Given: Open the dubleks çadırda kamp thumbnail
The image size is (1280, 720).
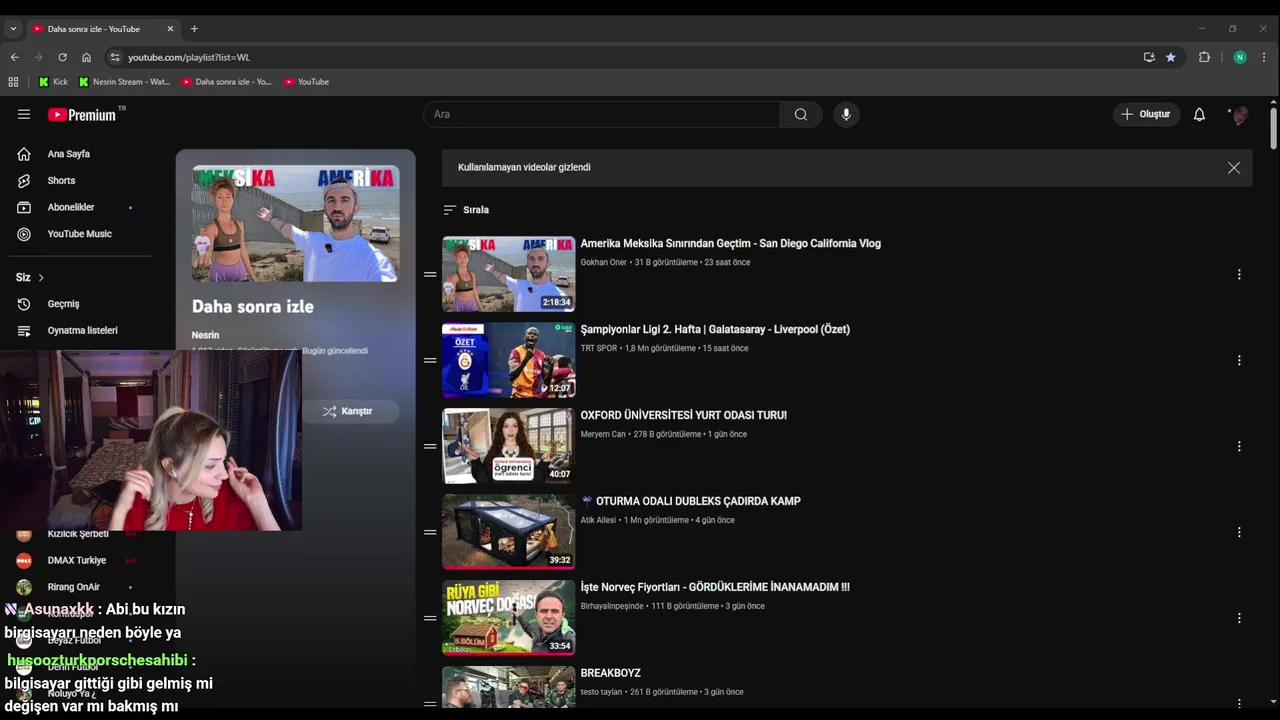Looking at the screenshot, I should [509, 532].
